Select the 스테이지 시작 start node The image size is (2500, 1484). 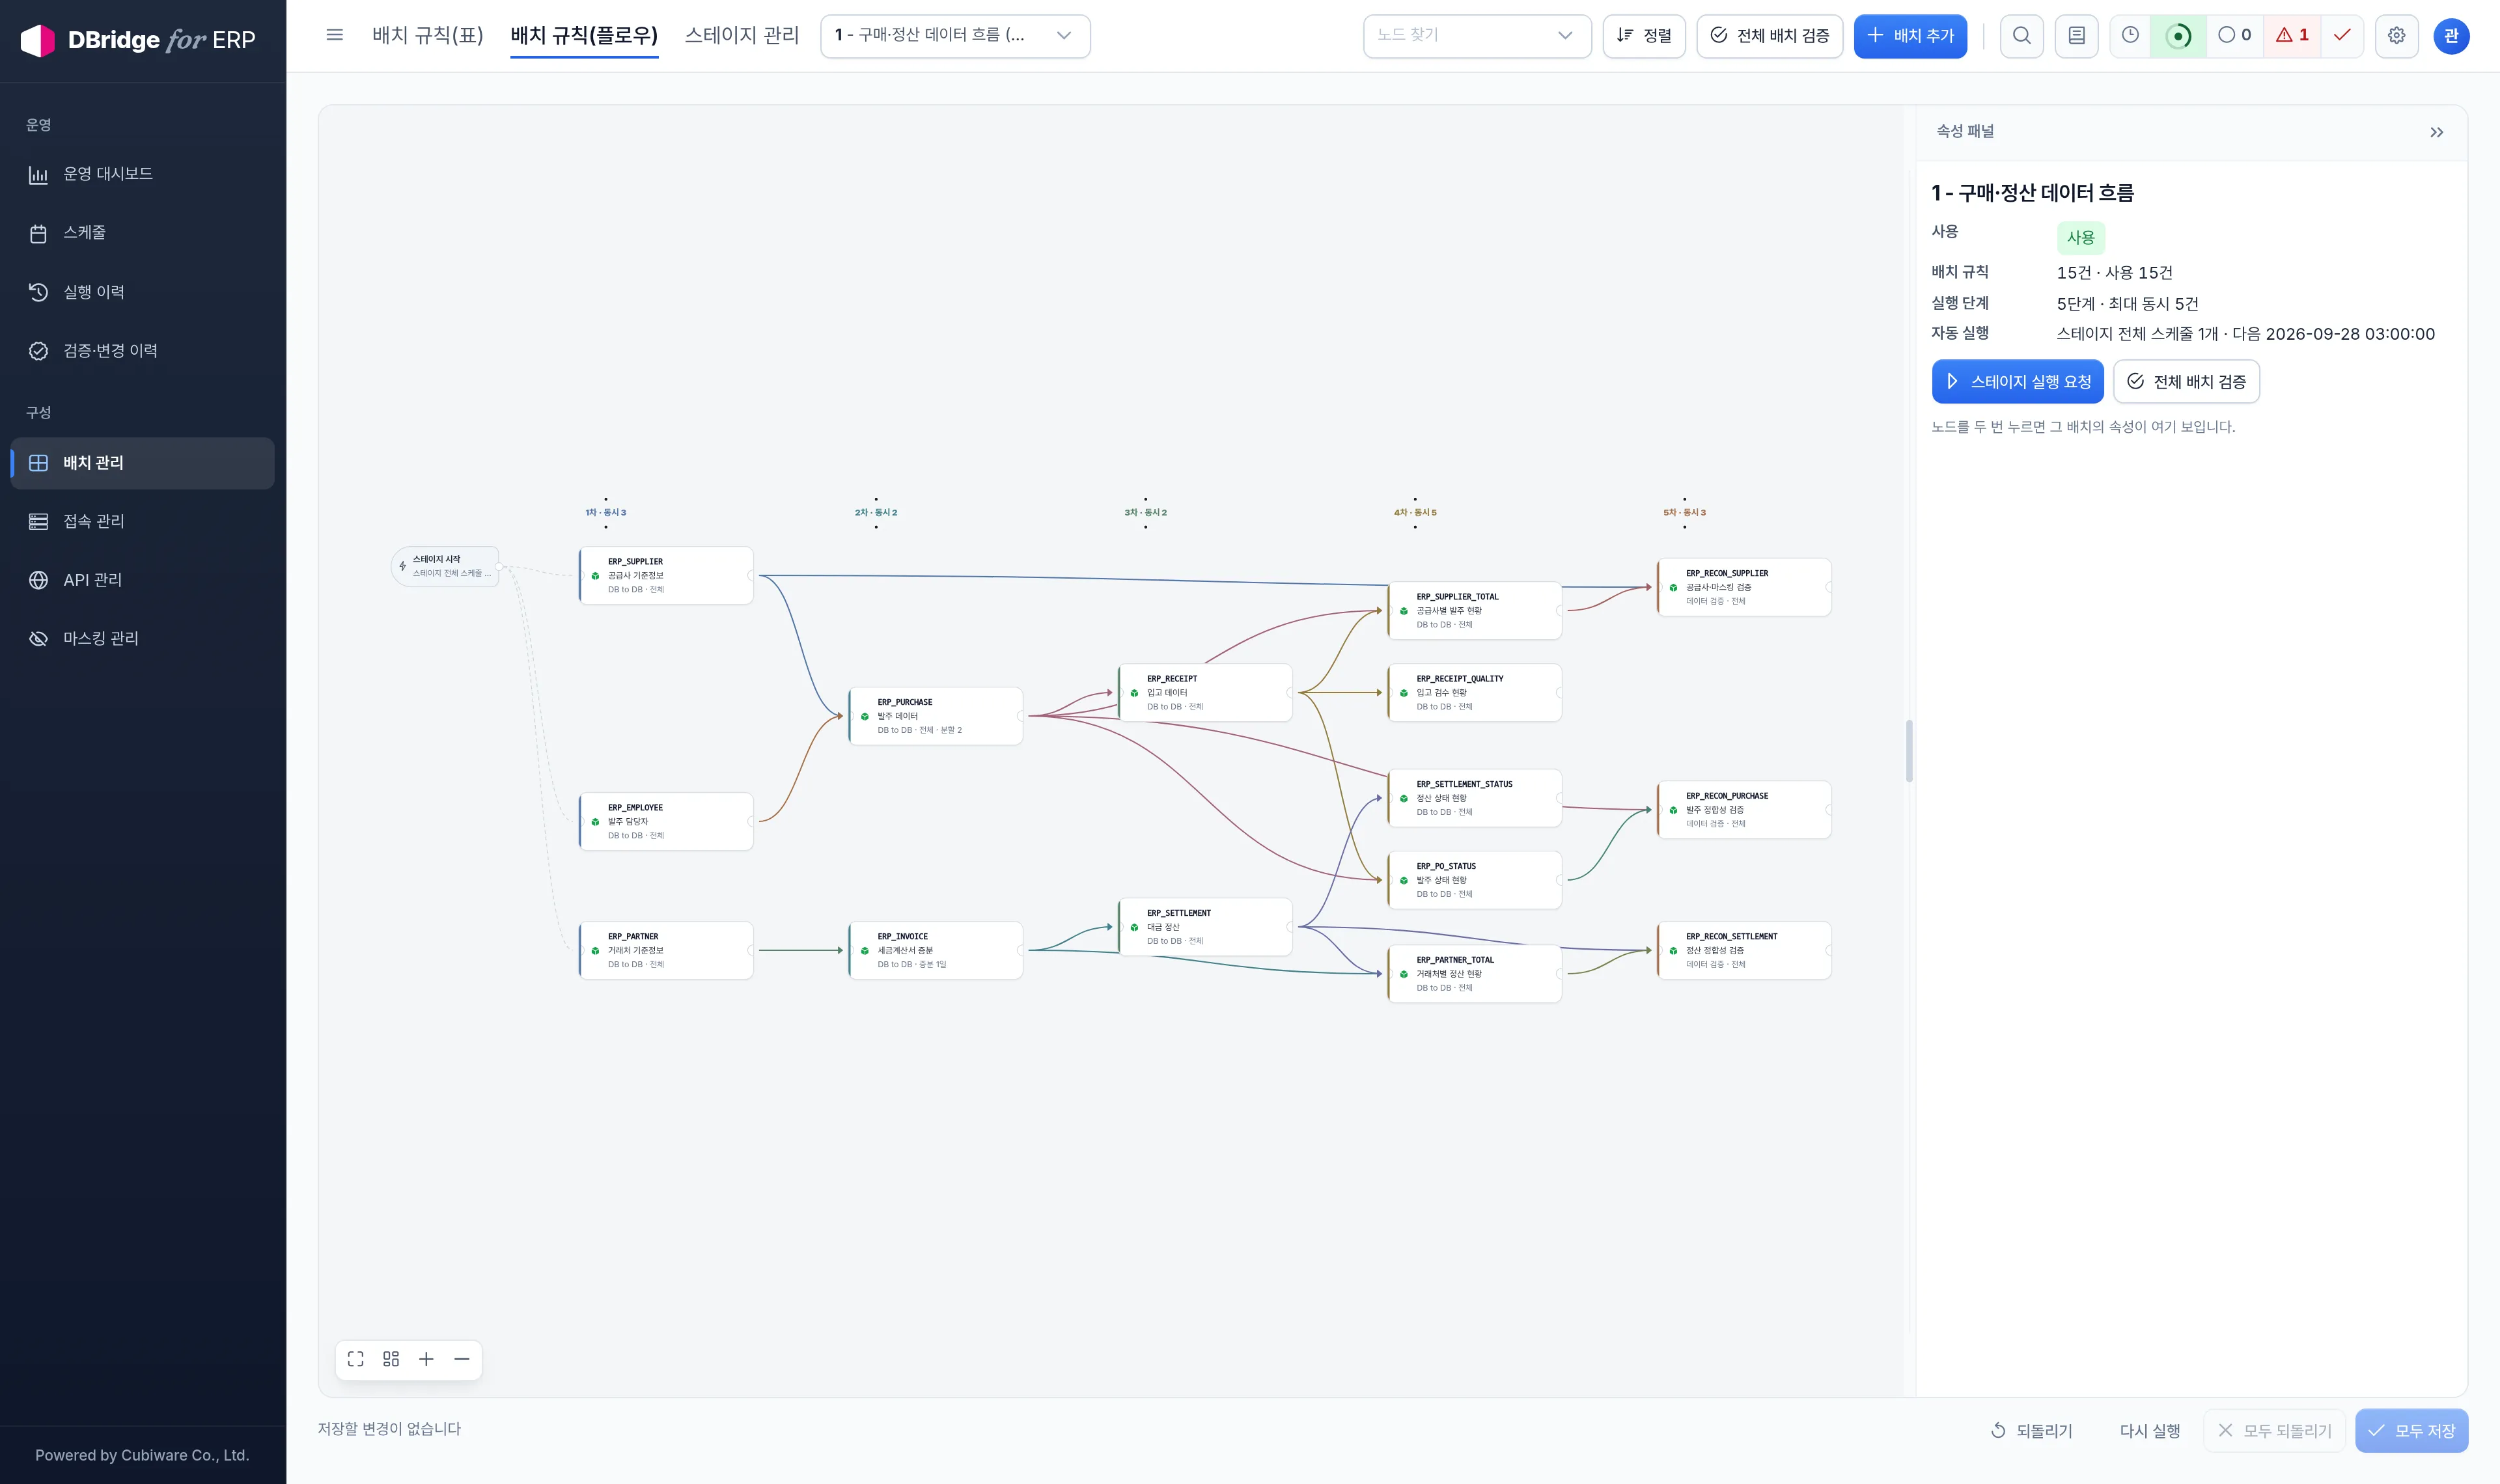[445, 566]
